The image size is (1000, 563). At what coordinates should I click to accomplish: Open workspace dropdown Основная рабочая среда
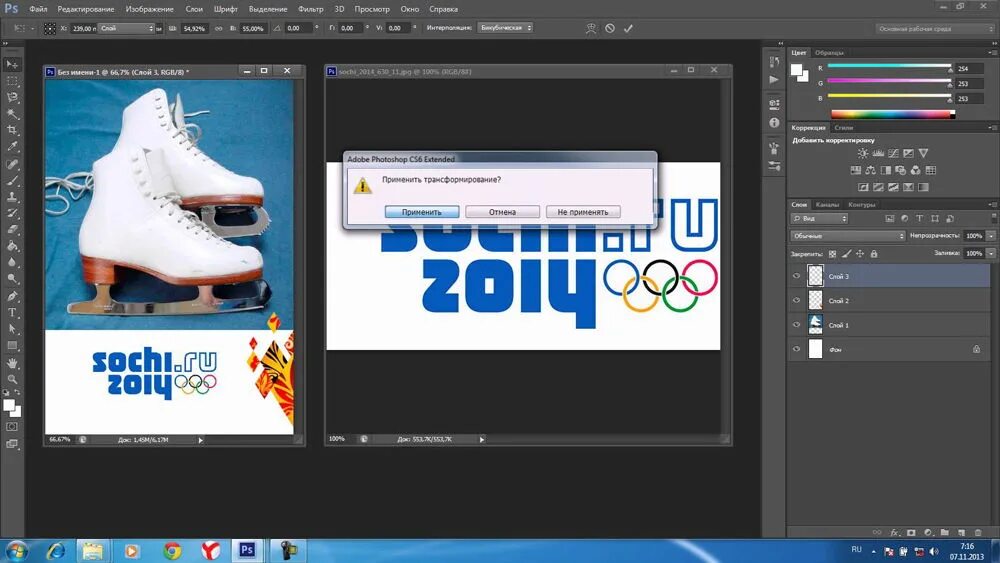[934, 29]
